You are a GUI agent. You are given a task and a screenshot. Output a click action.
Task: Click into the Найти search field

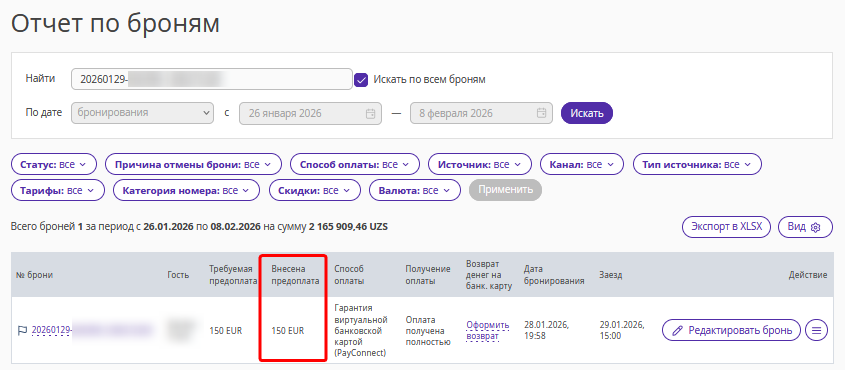212,79
